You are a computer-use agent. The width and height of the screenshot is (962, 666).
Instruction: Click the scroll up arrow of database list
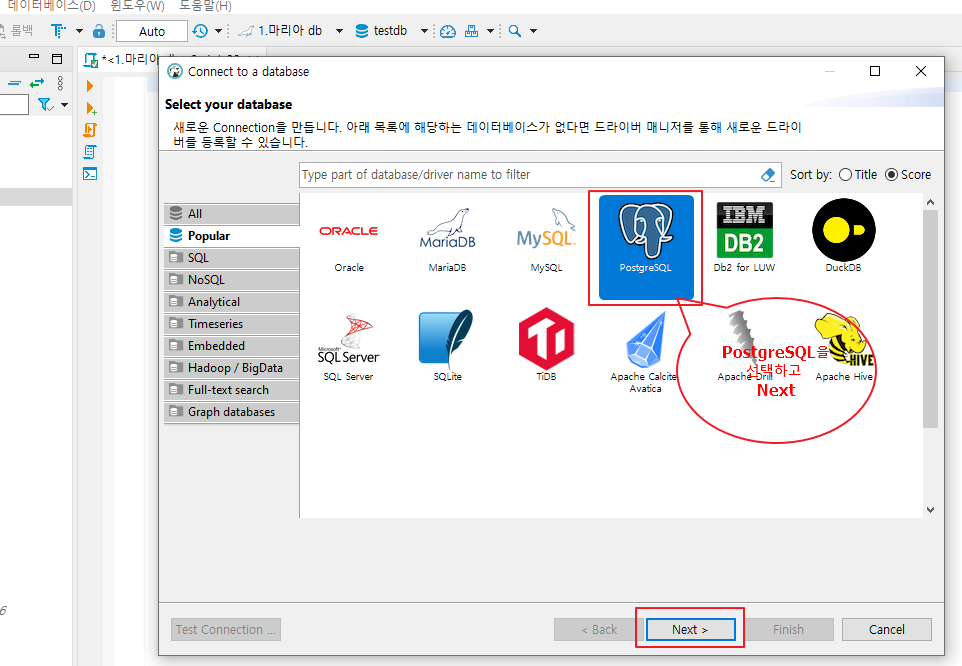930,202
